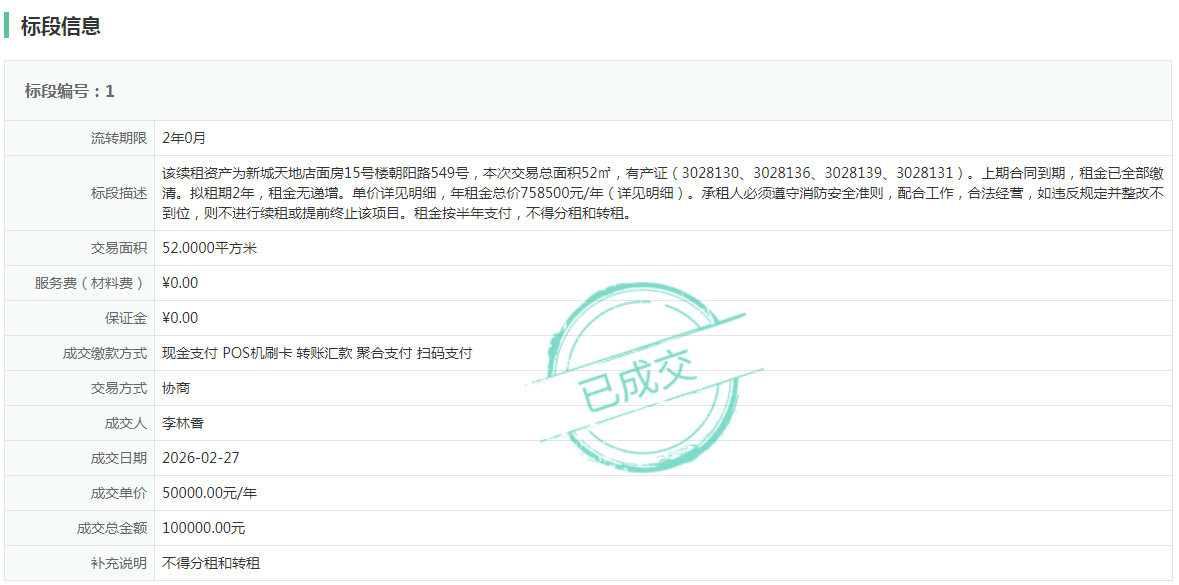Click the 现金支付 payment method text

point(189,353)
